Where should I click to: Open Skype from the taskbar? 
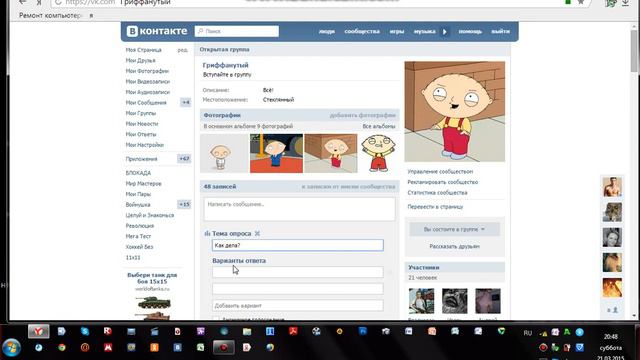(84, 331)
